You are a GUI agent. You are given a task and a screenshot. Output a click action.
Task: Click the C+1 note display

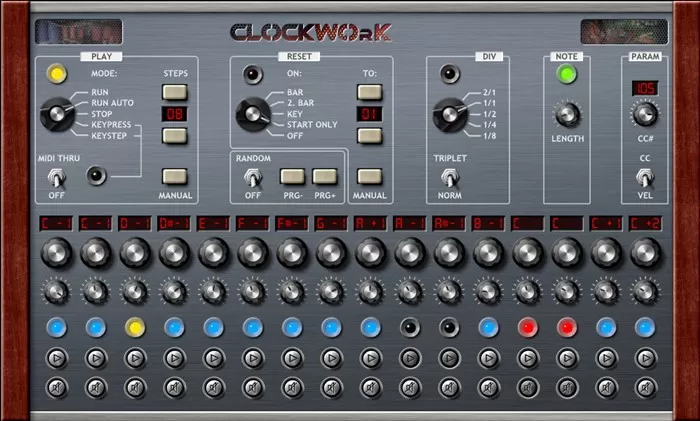pyautogui.click(x=606, y=223)
